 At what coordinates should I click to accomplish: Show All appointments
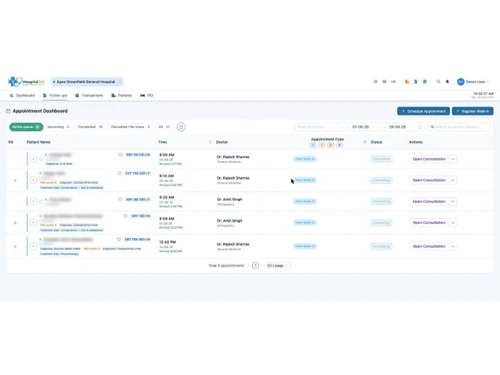[164, 127]
